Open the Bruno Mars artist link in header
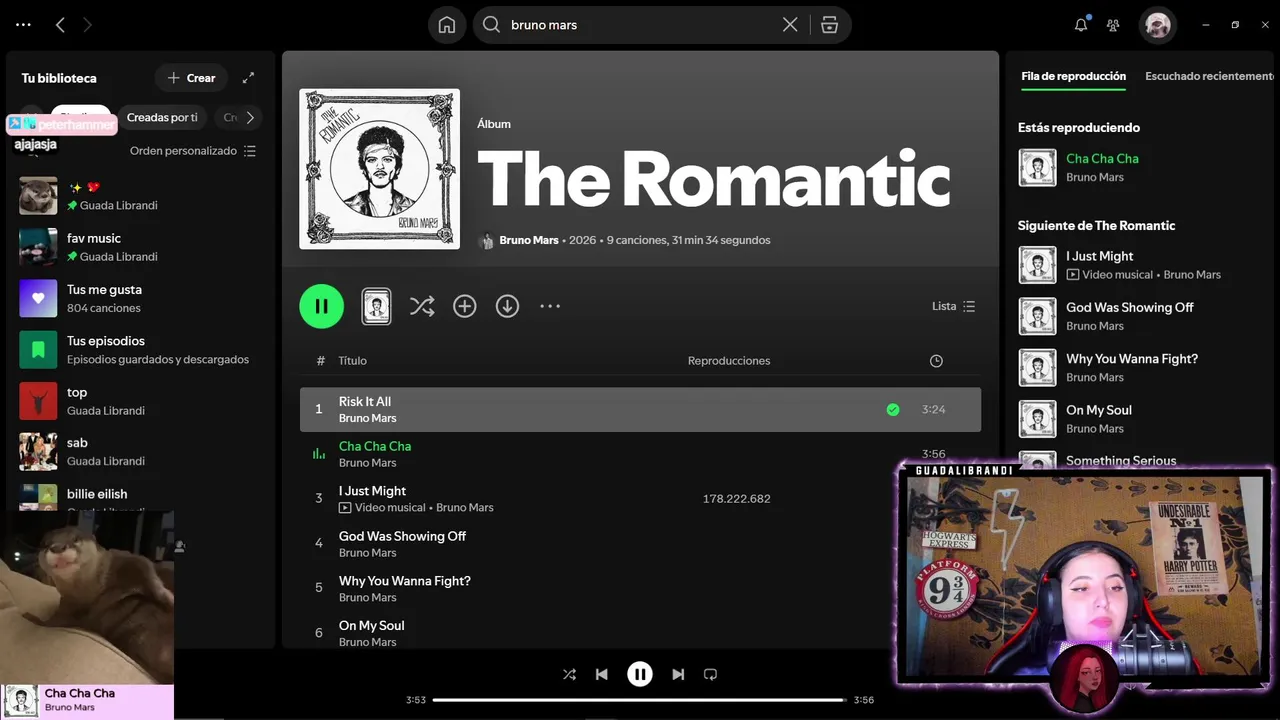The width and height of the screenshot is (1280, 720). (x=529, y=240)
